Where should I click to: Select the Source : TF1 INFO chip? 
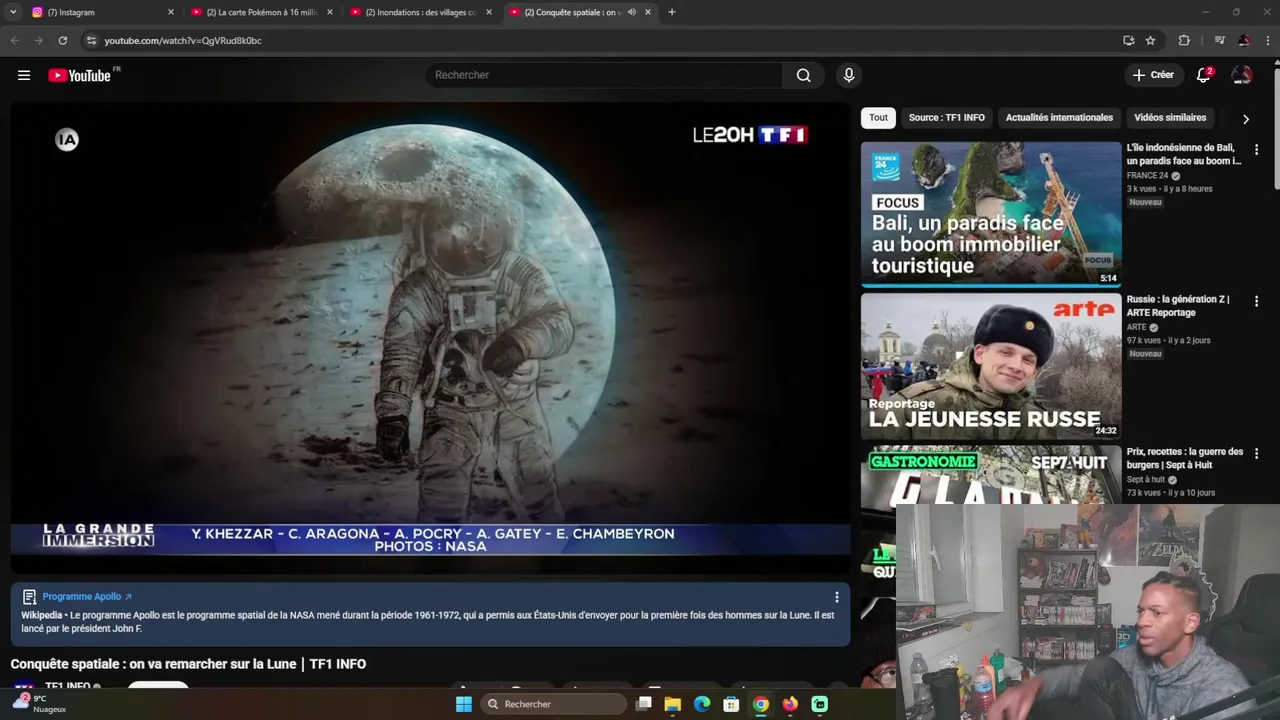click(x=946, y=118)
